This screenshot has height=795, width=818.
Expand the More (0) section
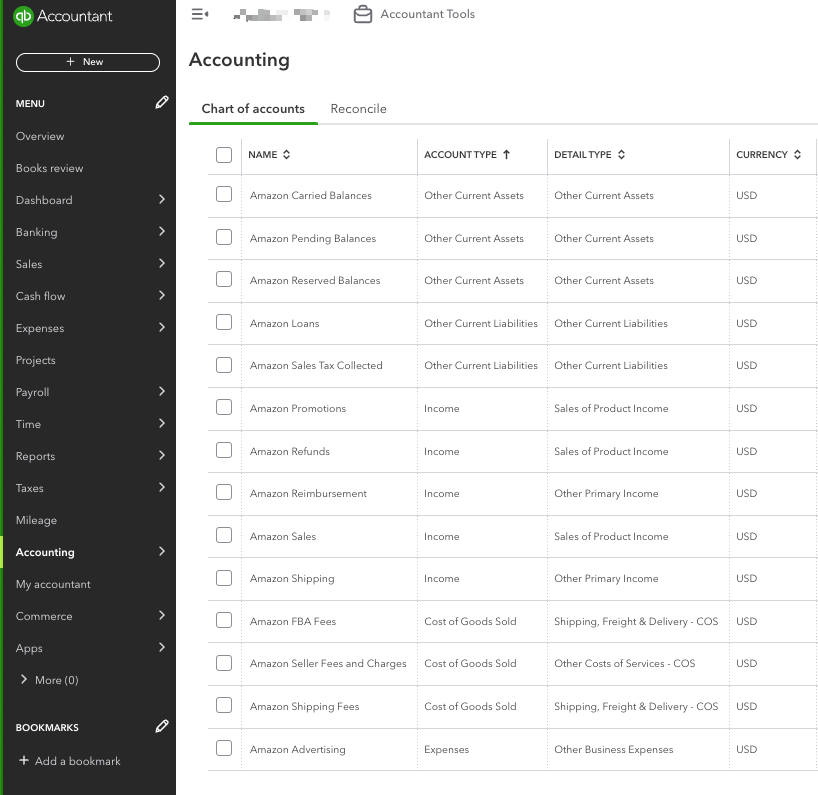(x=49, y=680)
